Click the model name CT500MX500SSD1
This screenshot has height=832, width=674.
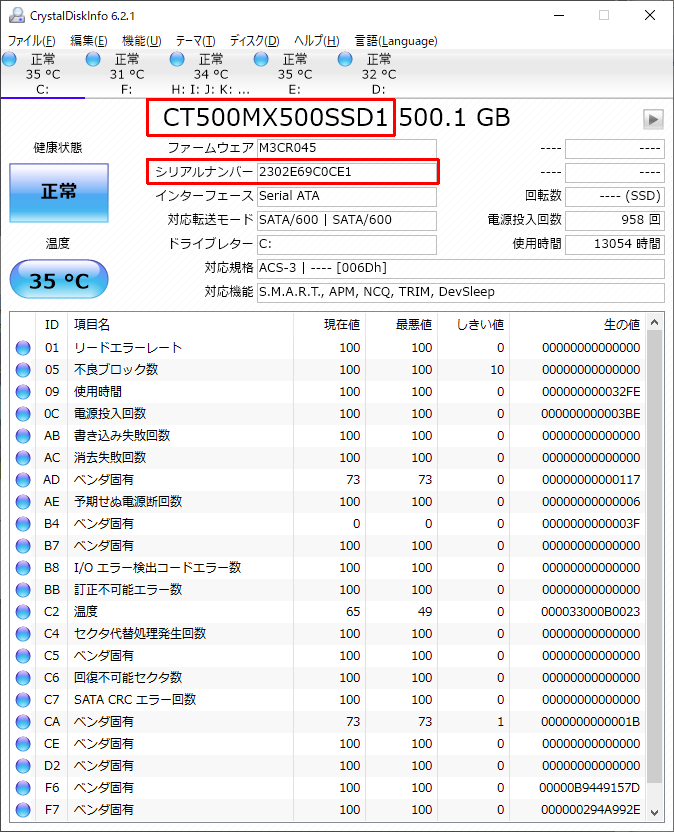[275, 118]
